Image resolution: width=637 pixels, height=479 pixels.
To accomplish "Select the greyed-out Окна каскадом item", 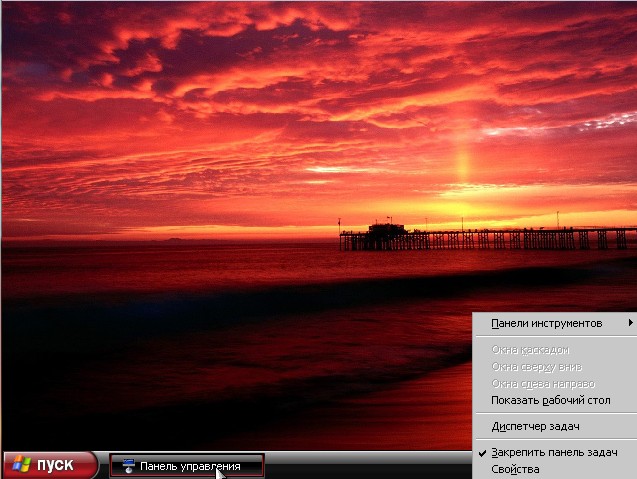I will (530, 349).
